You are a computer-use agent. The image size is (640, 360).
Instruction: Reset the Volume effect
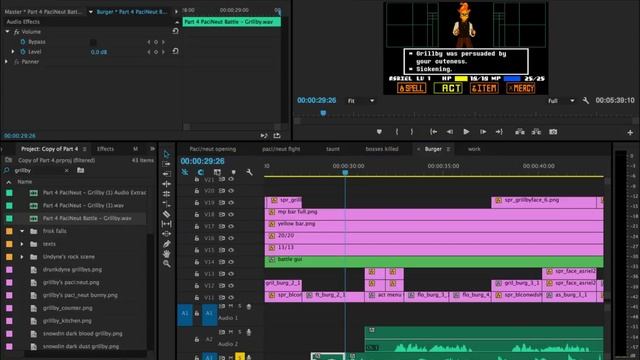pos(176,31)
